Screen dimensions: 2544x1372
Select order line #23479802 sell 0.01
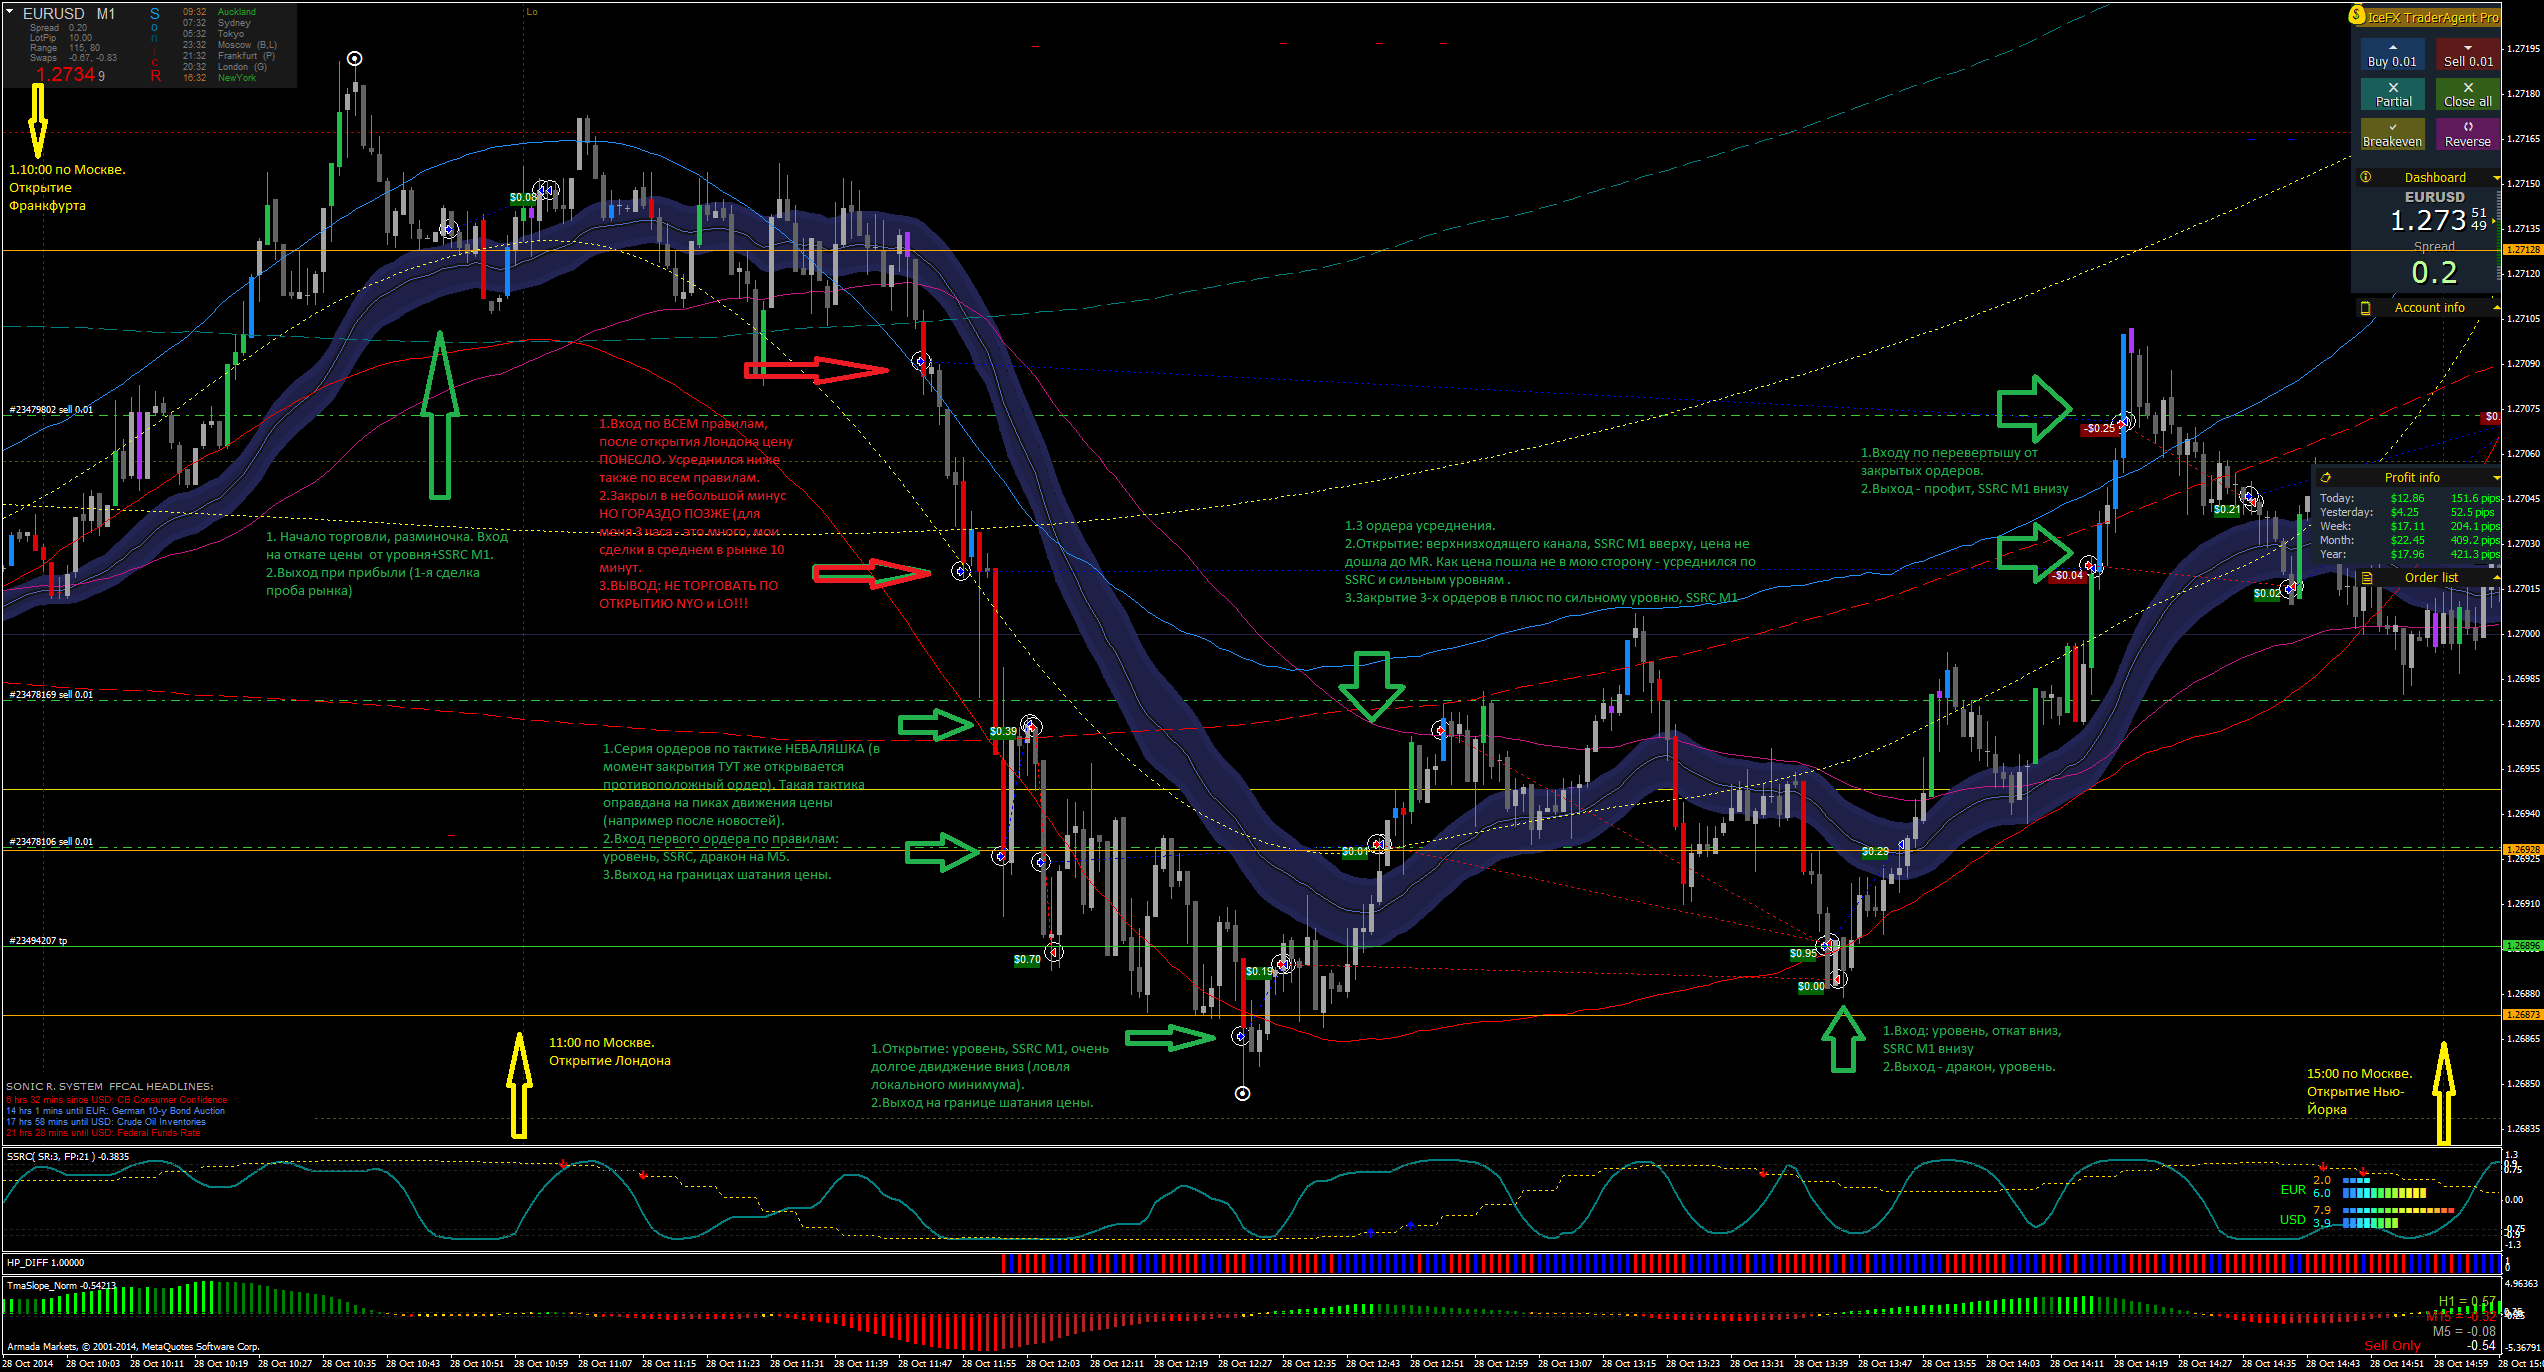51,410
